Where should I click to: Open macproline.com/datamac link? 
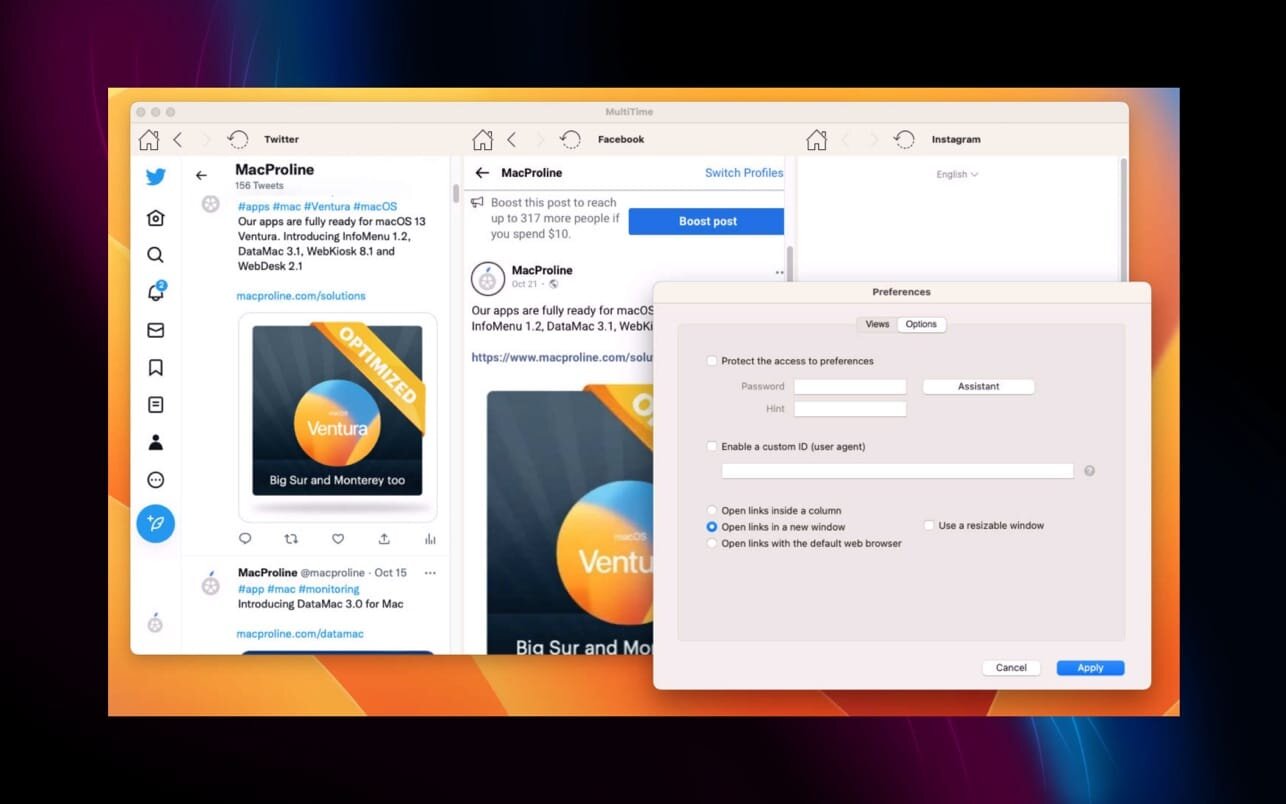click(300, 634)
